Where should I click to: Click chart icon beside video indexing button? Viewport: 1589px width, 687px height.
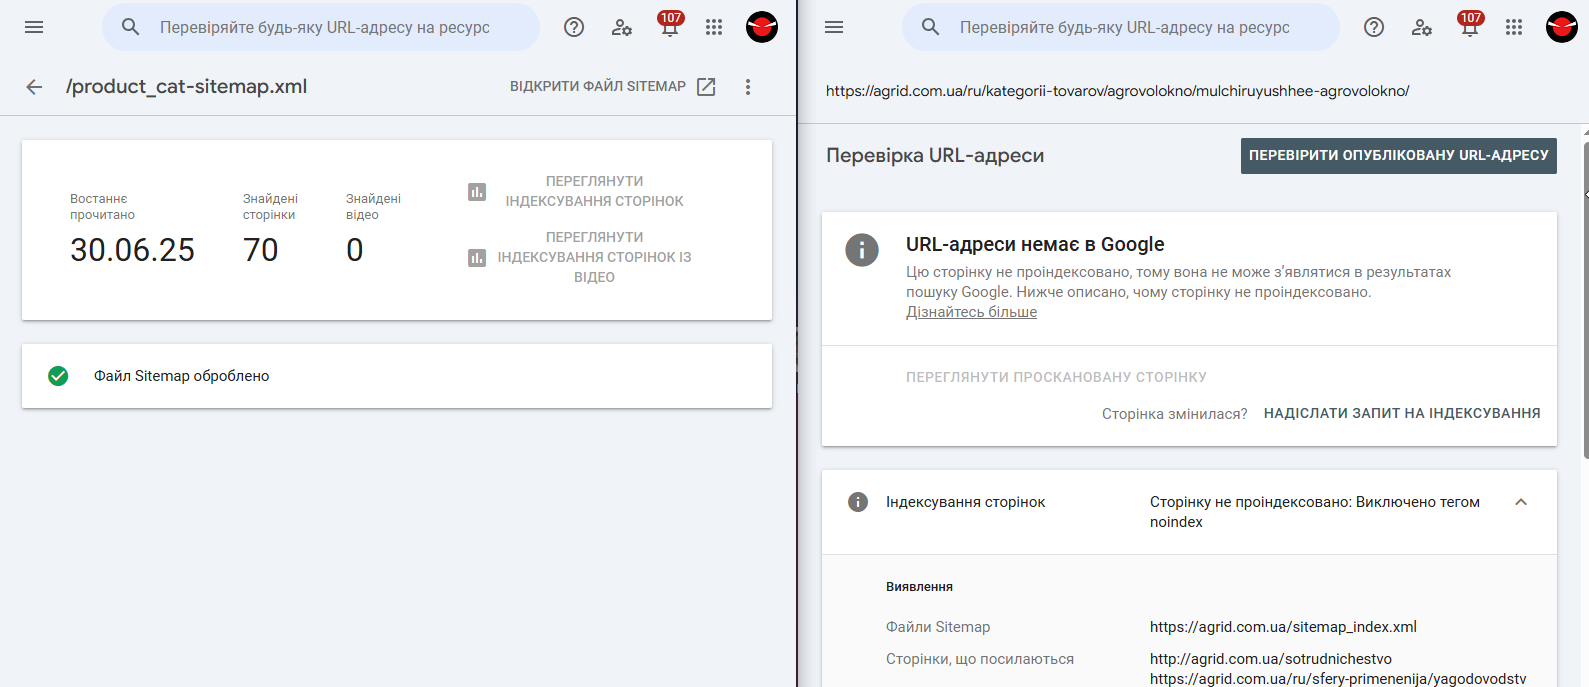coord(477,258)
